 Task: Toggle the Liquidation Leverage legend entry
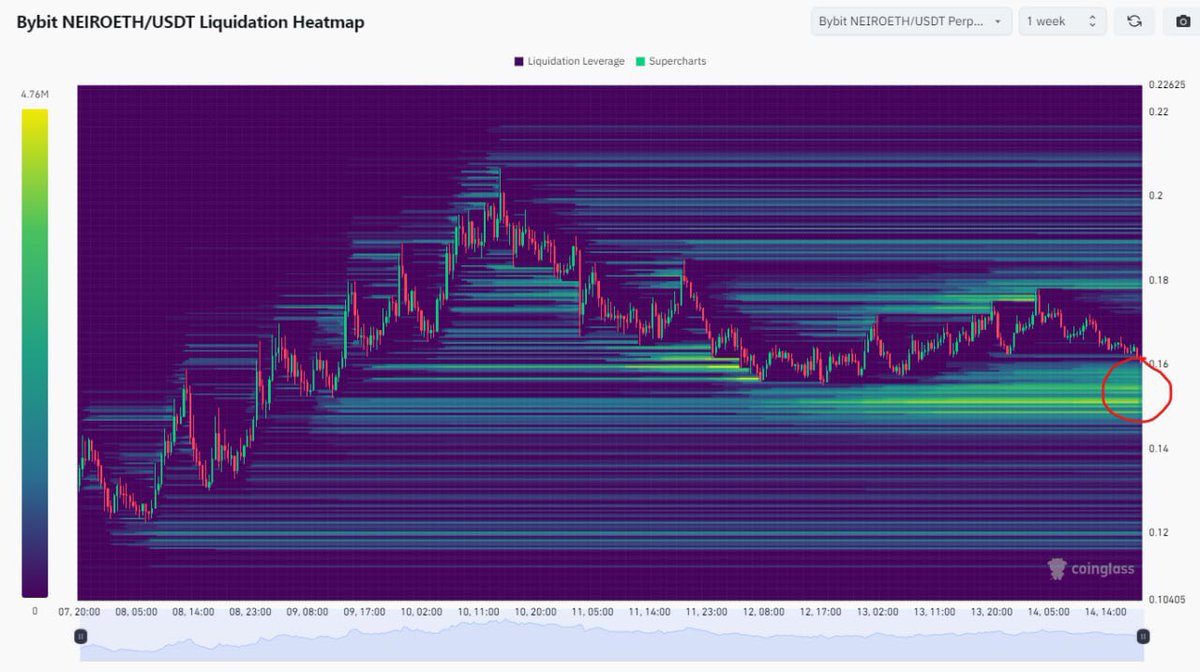569,61
